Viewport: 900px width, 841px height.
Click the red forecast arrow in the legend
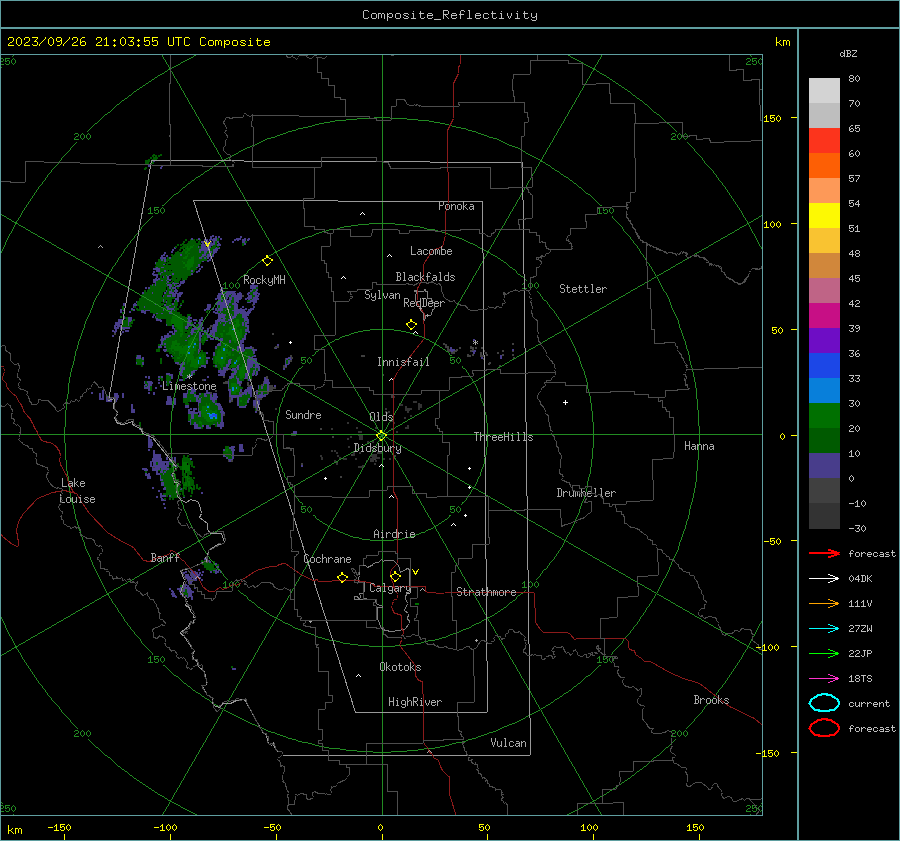[x=824, y=553]
